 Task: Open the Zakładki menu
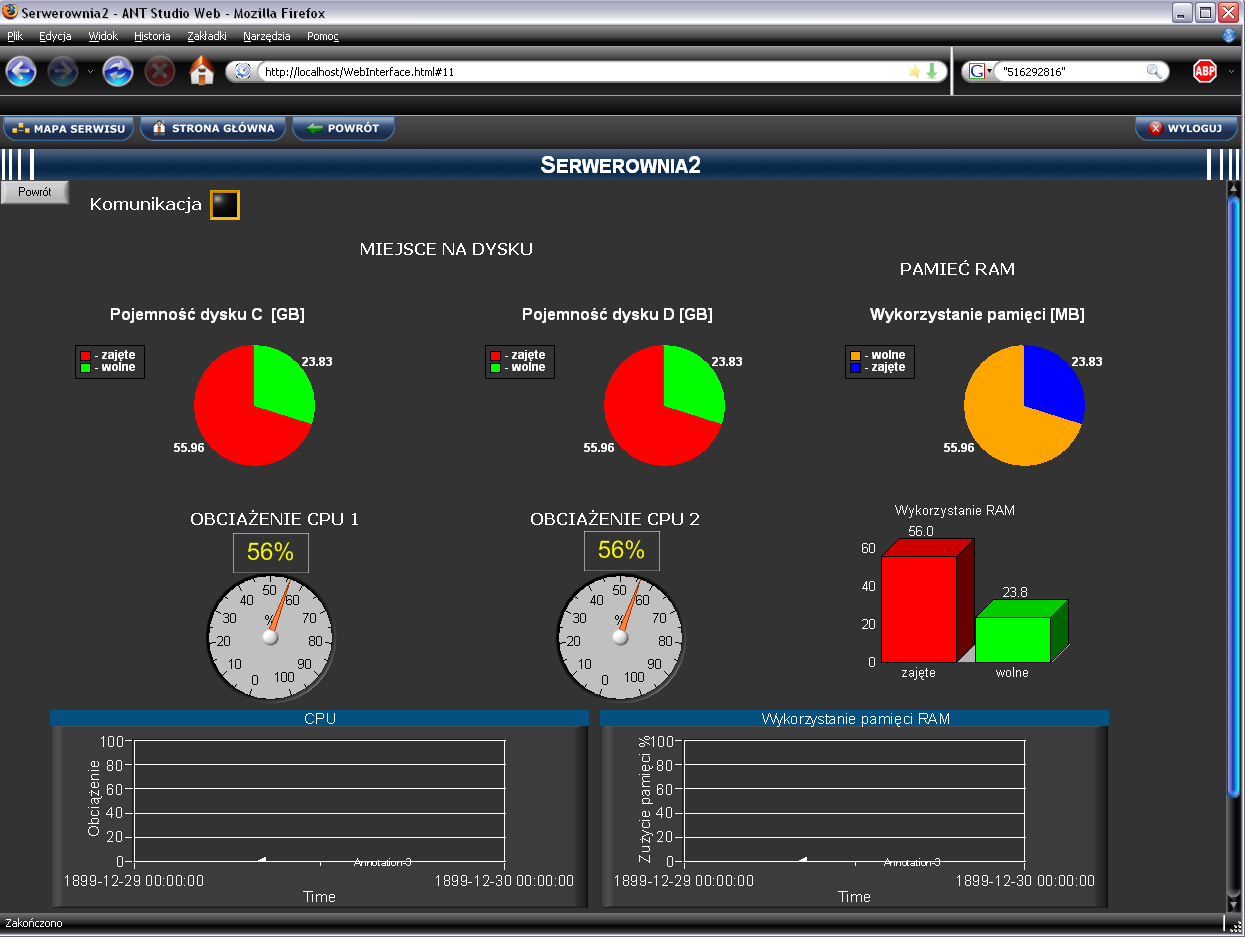tap(207, 36)
